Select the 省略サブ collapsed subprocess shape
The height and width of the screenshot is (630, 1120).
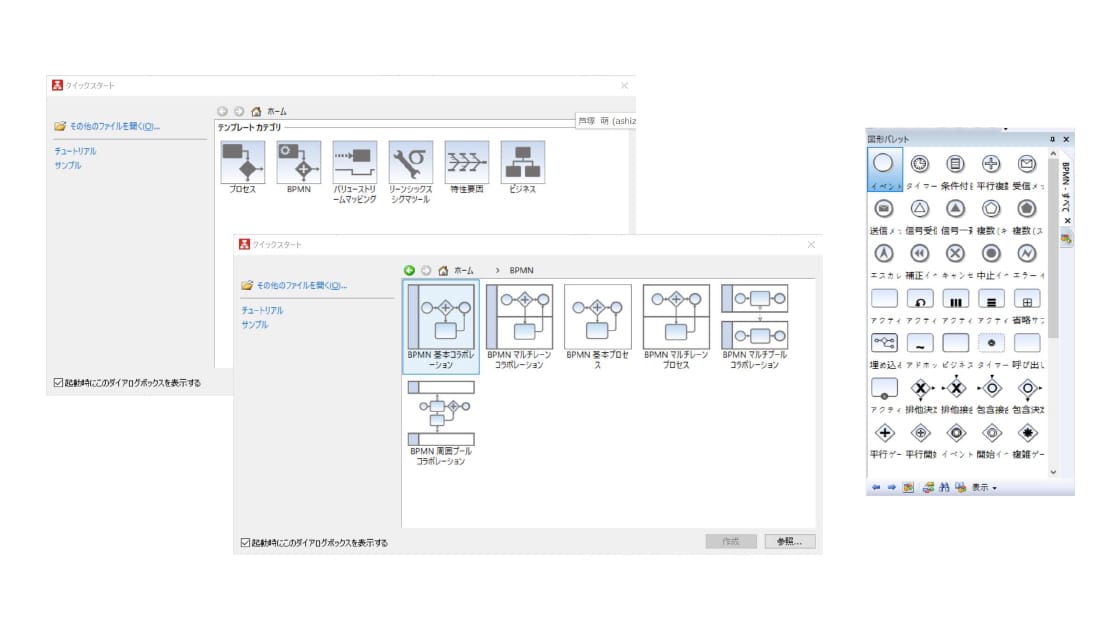[x=1026, y=299]
